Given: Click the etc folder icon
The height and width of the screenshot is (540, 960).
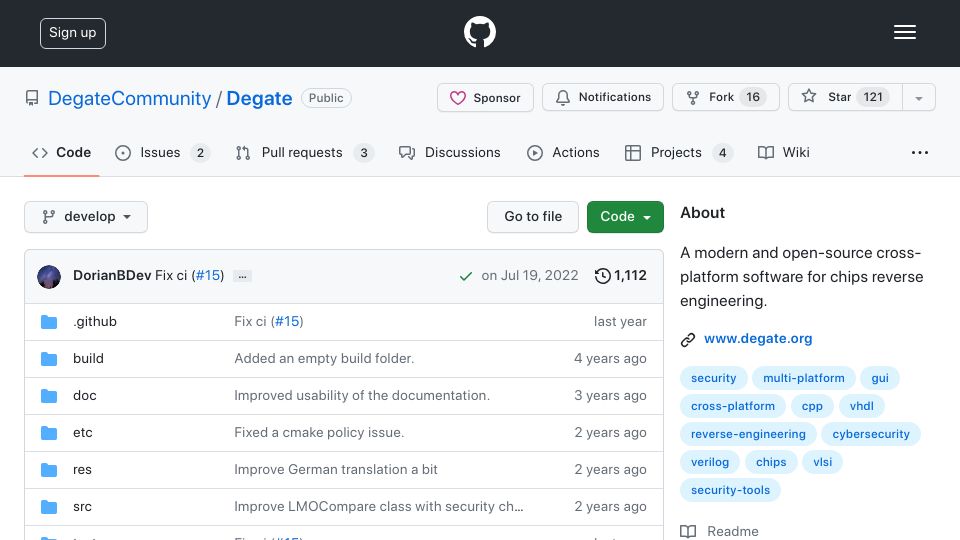Looking at the screenshot, I should 49,433.
